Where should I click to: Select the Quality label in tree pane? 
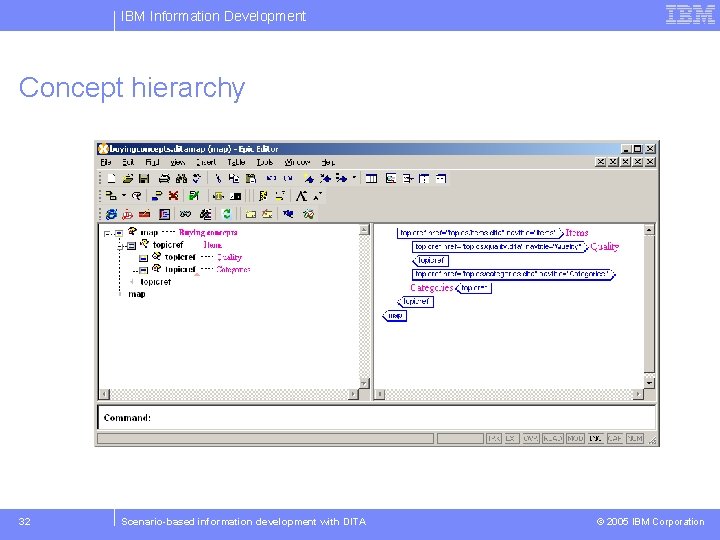(x=229, y=257)
